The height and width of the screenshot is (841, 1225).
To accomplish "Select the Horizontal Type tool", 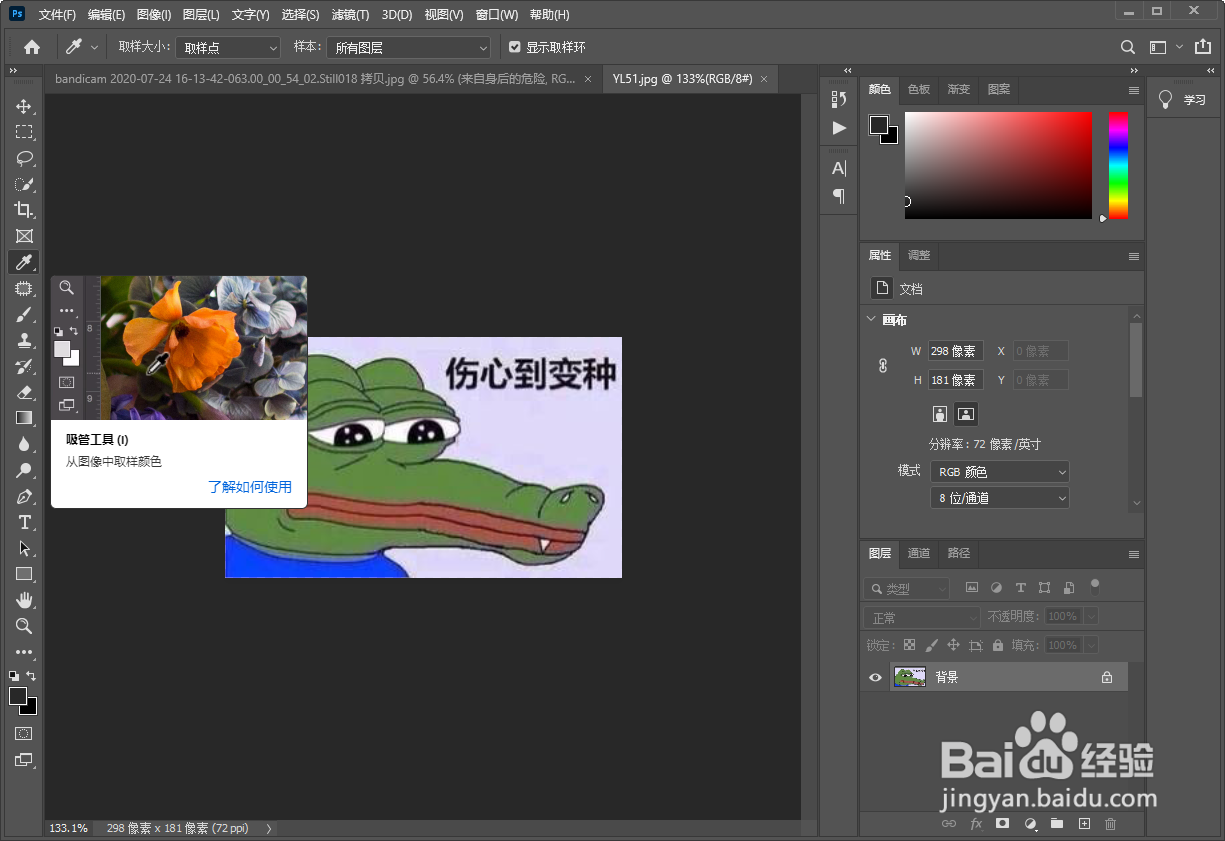I will [x=24, y=522].
